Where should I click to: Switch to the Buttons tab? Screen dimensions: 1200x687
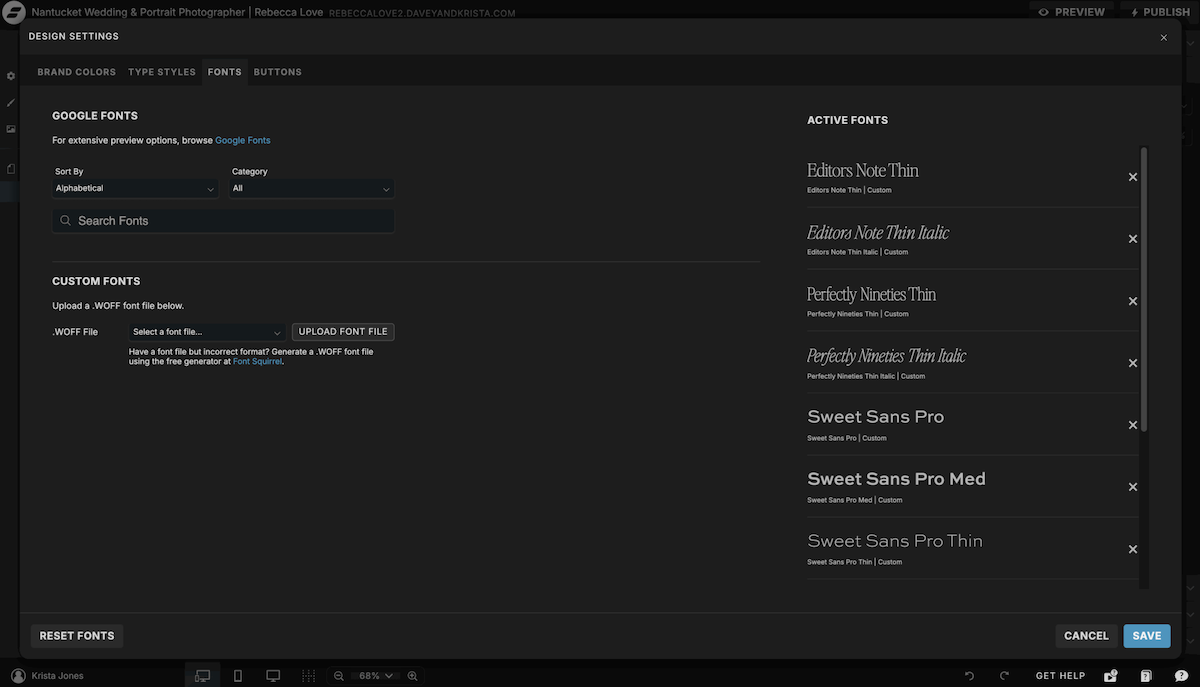tap(278, 72)
